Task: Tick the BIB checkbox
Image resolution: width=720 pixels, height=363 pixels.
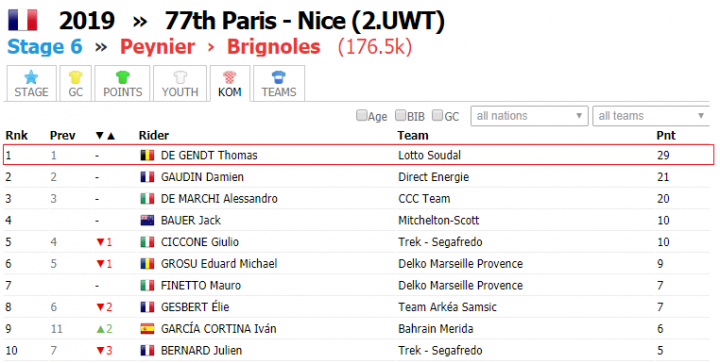Action: (x=400, y=115)
